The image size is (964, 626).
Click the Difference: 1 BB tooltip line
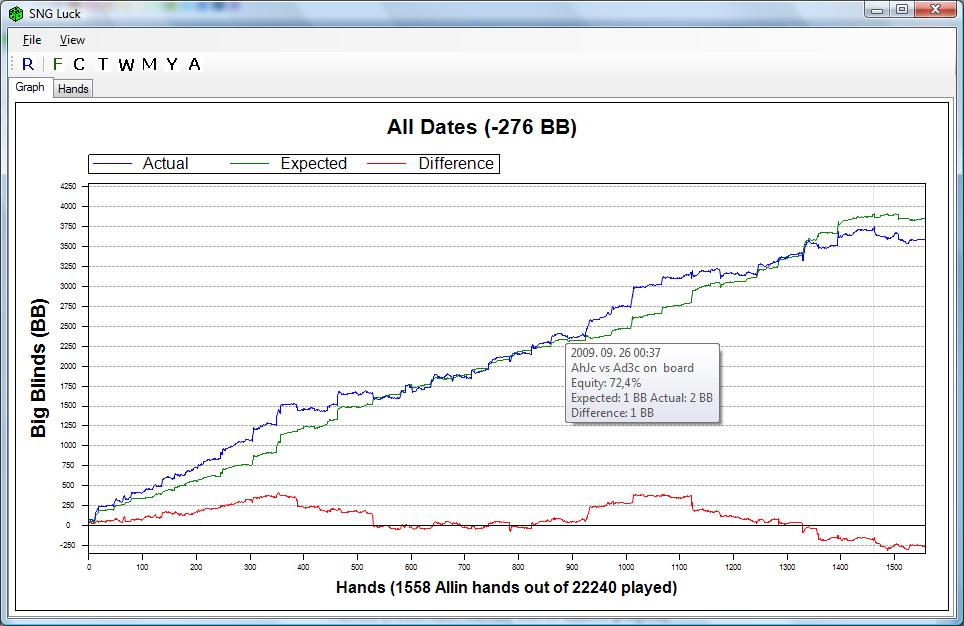pos(612,413)
